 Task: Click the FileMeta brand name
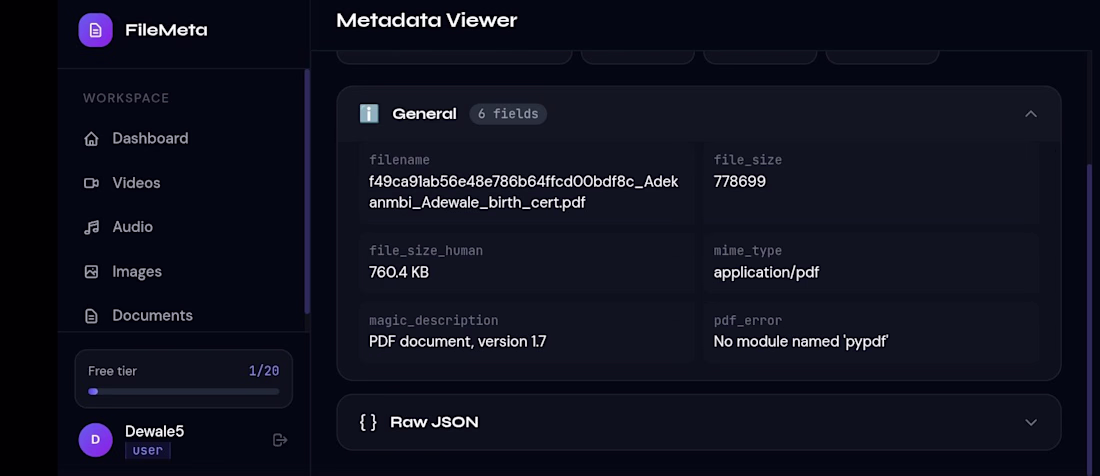click(166, 30)
